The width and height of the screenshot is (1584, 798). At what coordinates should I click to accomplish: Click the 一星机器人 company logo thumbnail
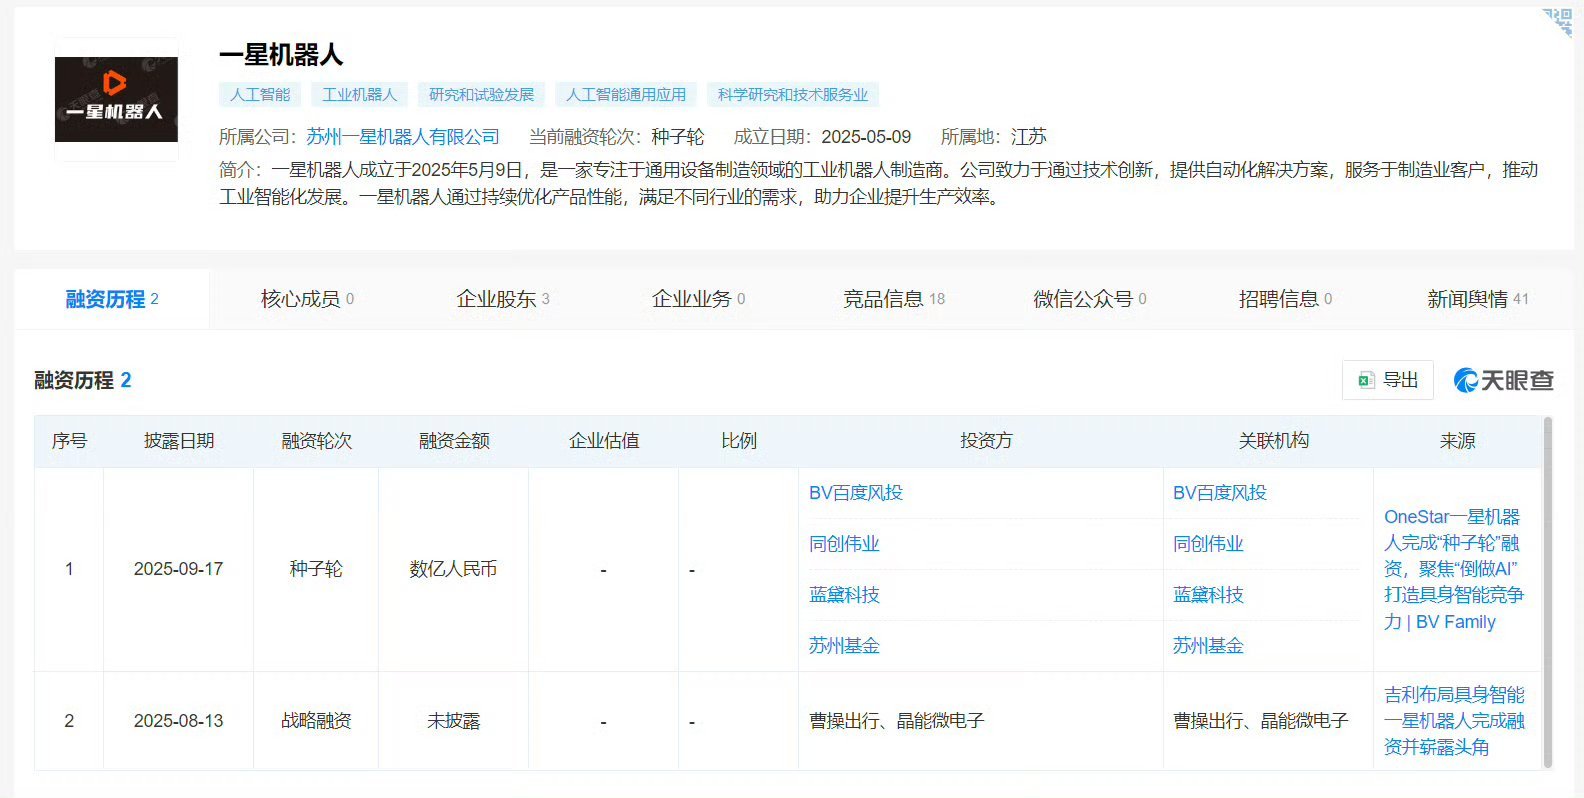pos(116,99)
